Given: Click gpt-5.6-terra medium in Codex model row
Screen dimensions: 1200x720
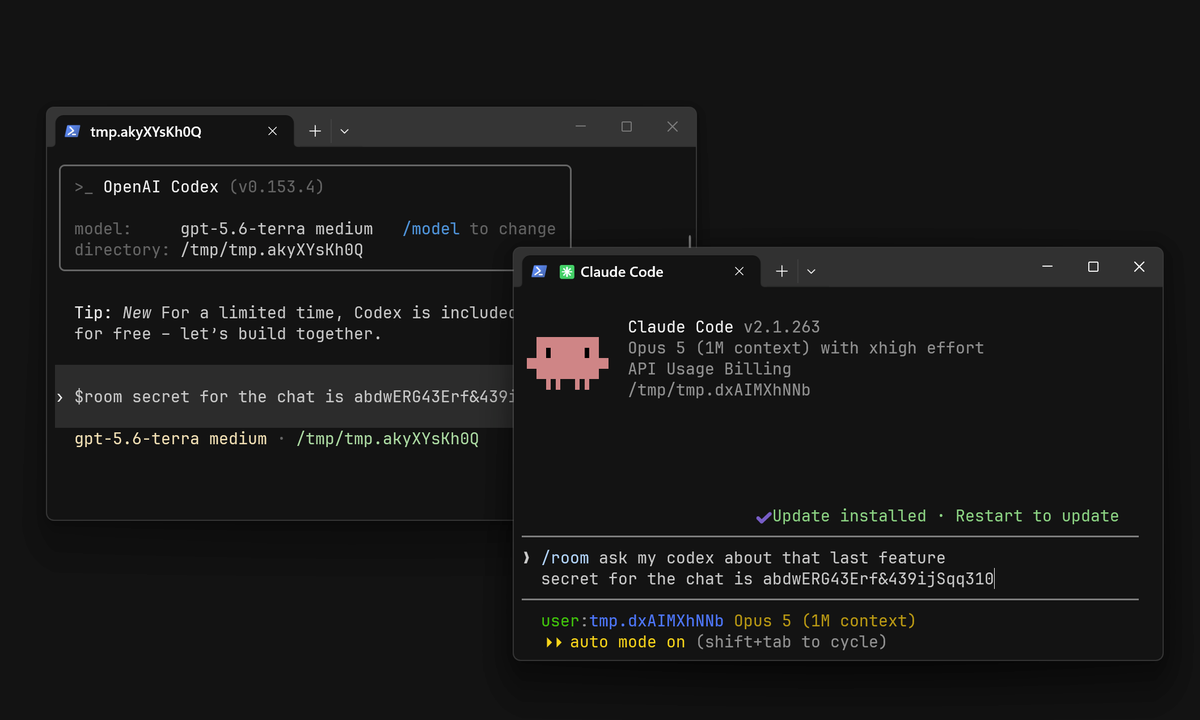Looking at the screenshot, I should tap(277, 229).
